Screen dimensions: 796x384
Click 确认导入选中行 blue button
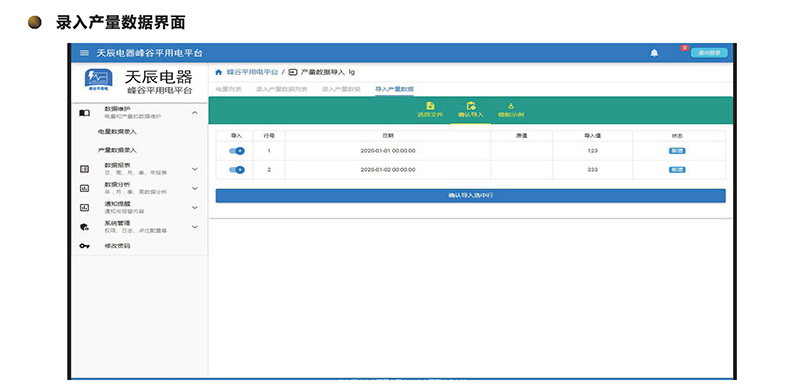(x=471, y=196)
